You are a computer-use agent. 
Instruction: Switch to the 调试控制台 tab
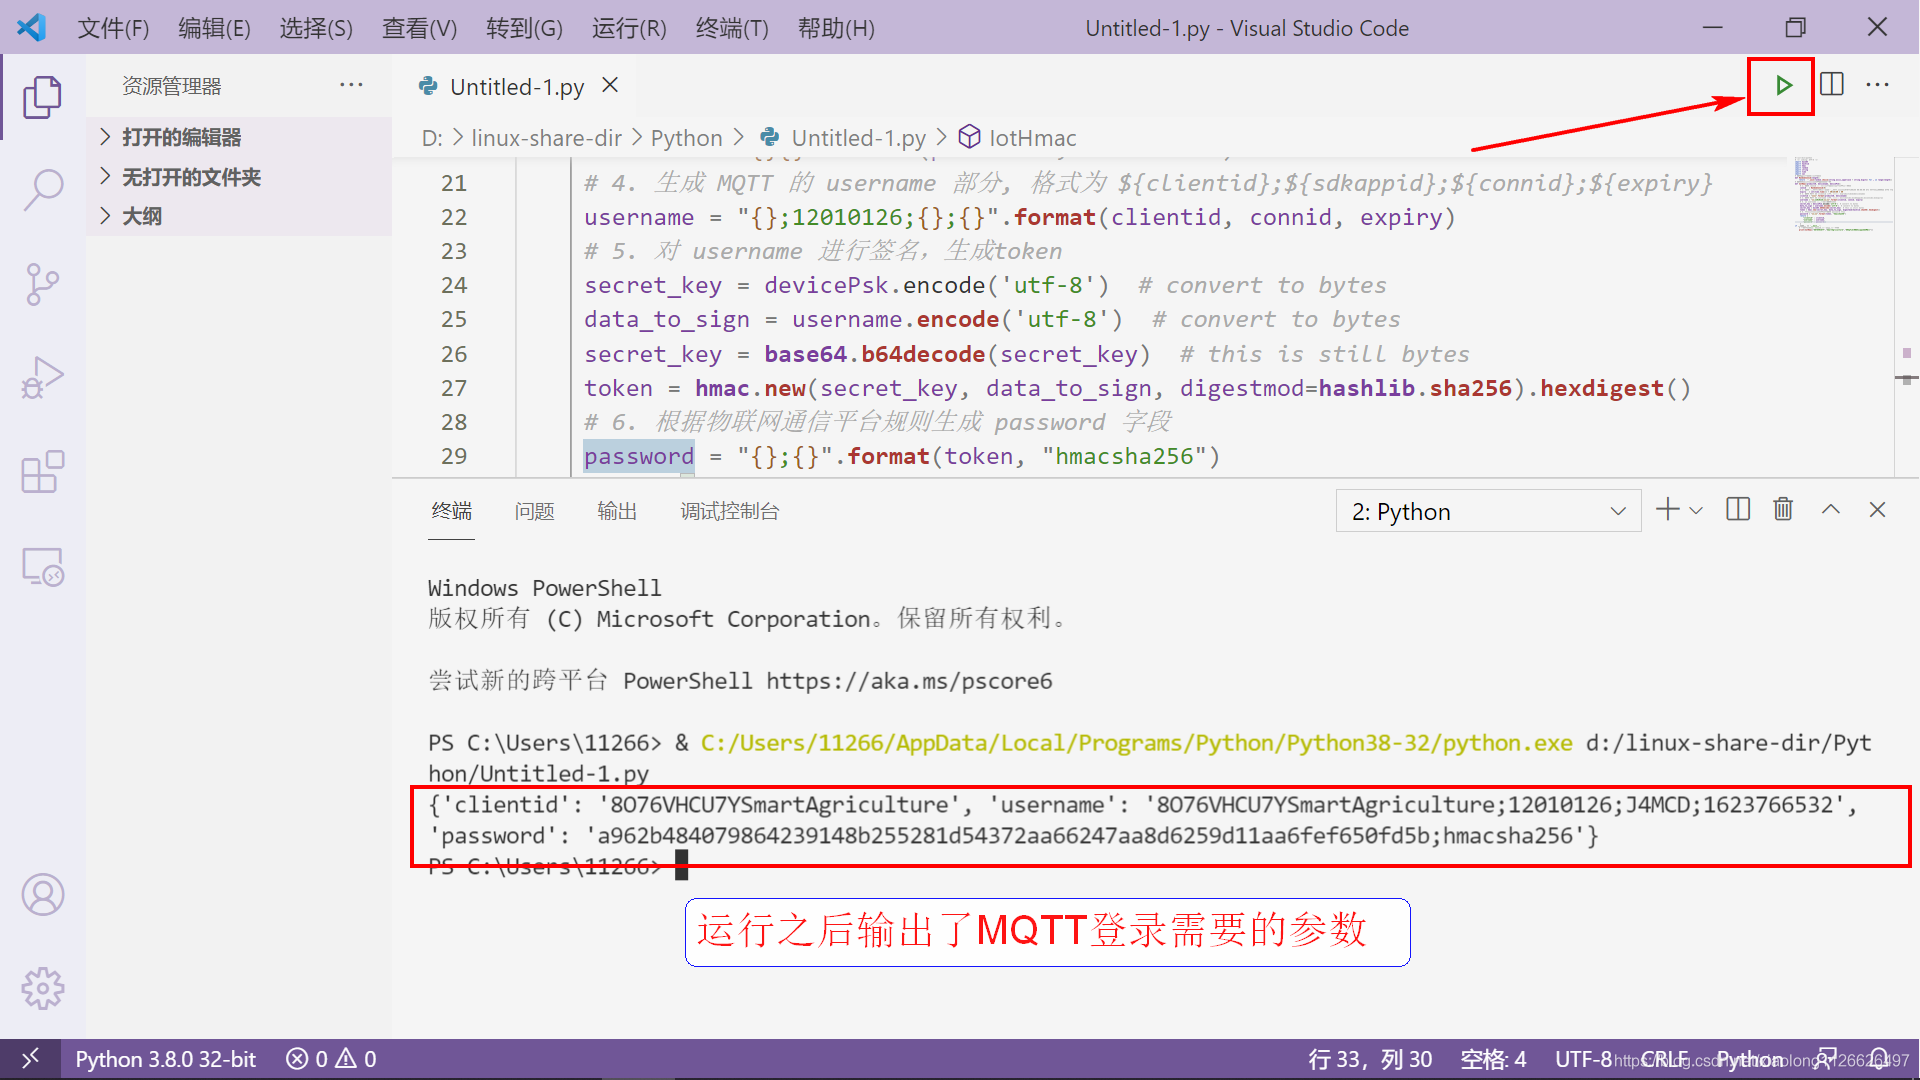[x=729, y=511]
